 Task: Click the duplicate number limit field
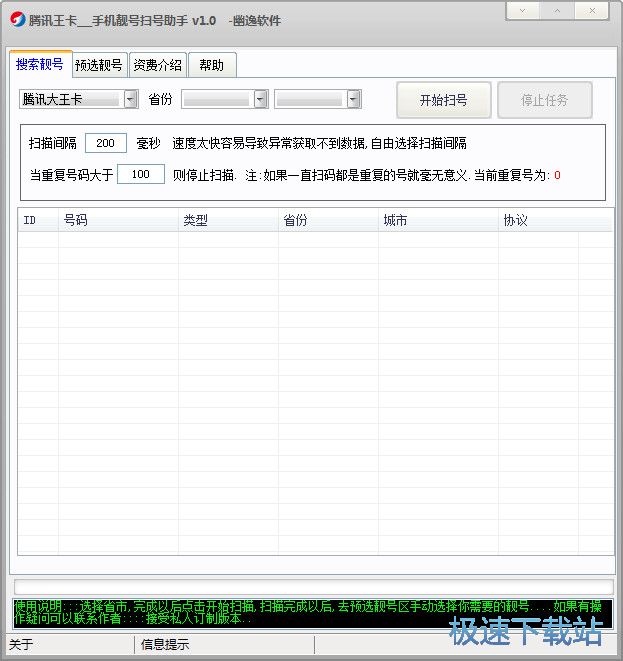coord(140,175)
